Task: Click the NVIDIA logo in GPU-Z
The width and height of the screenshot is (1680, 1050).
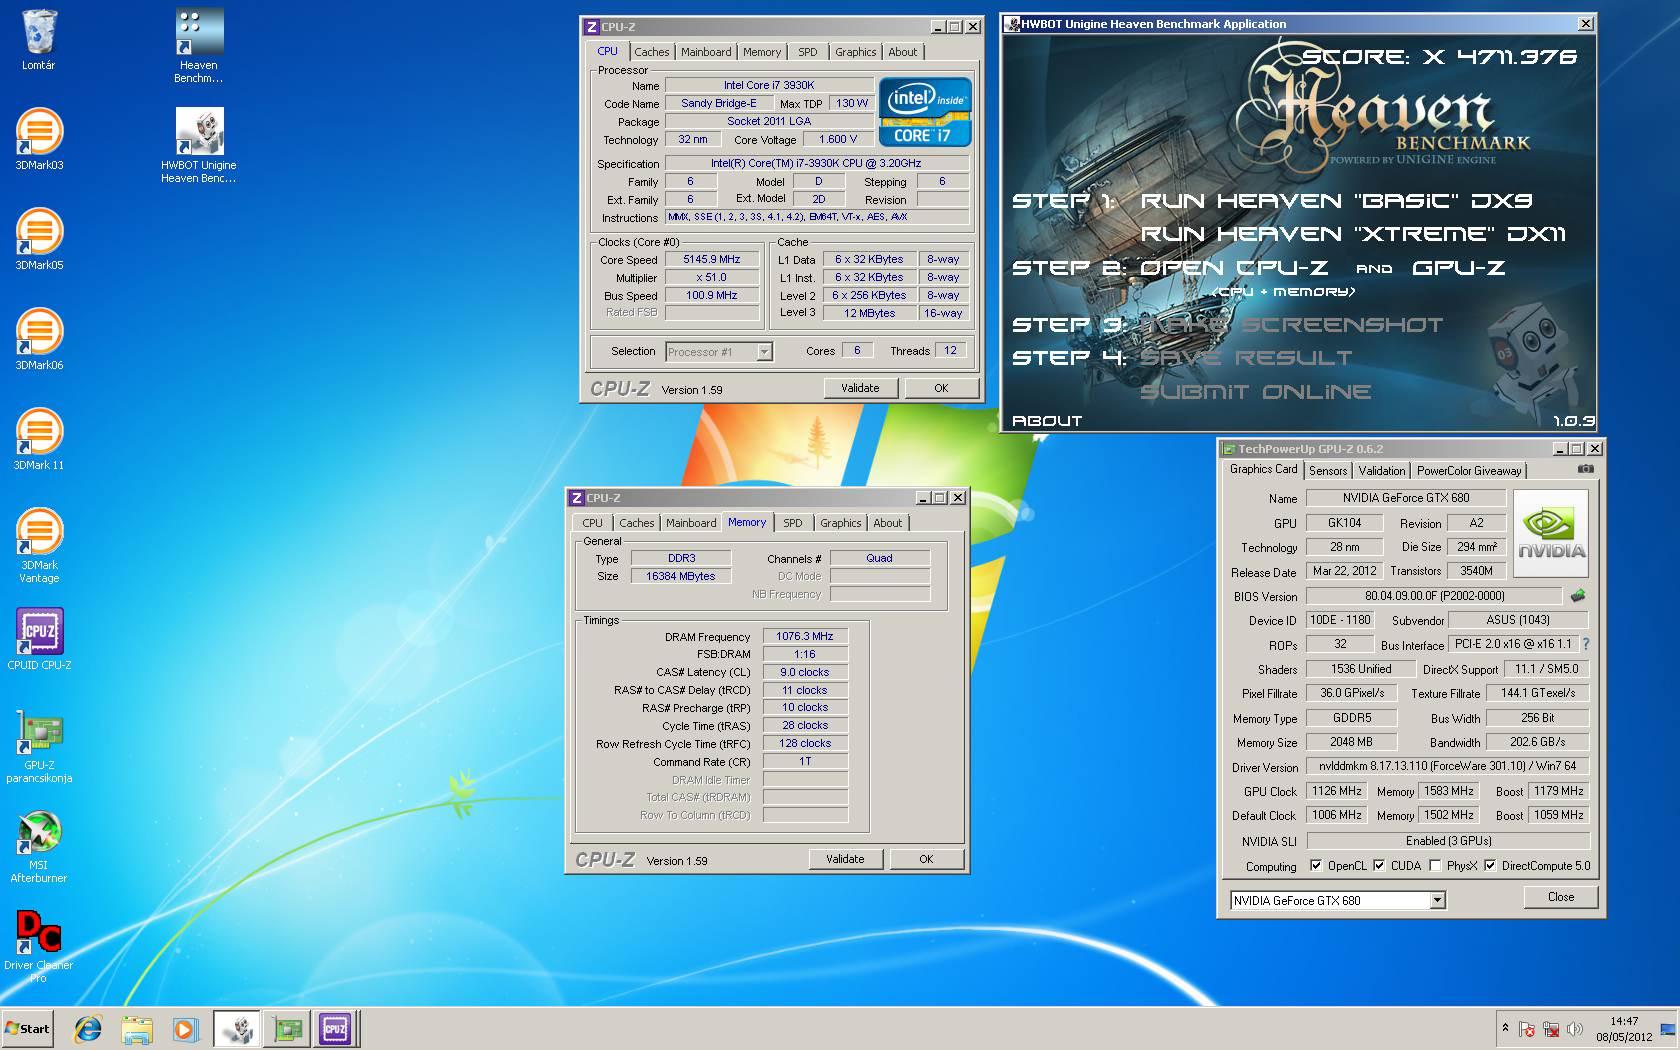Action: coord(1551,533)
